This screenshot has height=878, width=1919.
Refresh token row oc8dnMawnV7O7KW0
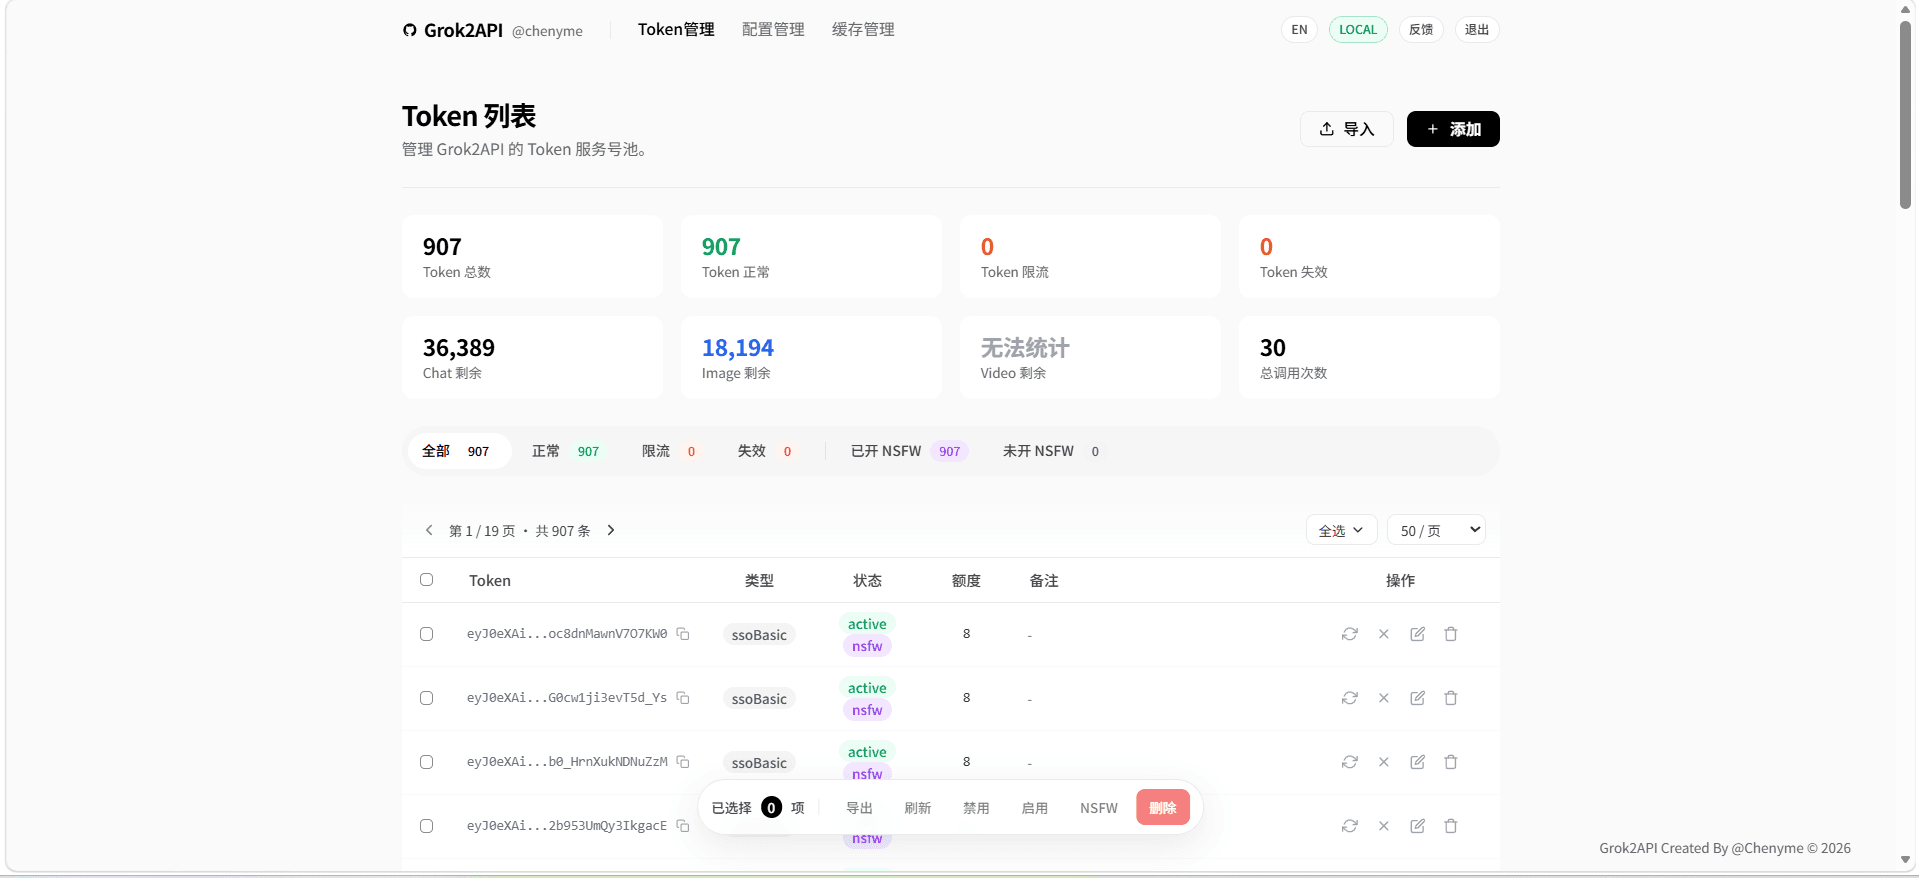(x=1350, y=634)
